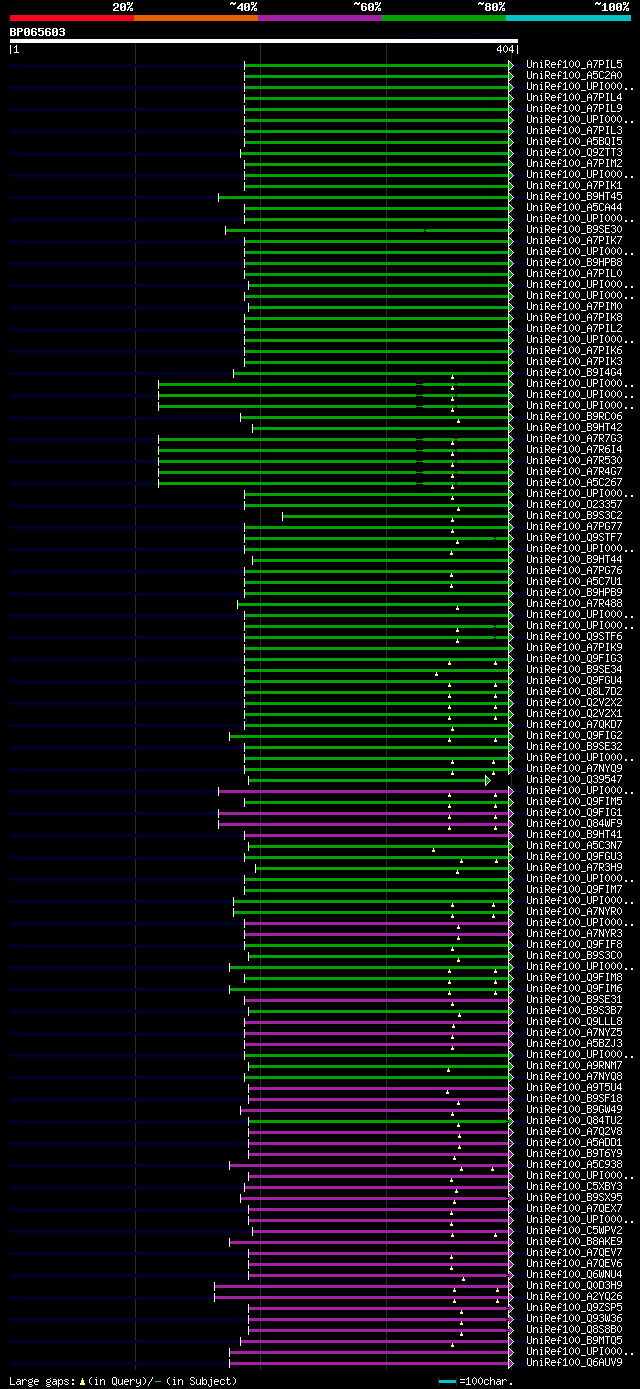Click the UniRef100_B9RC06 label
This screenshot has height=1389, width=640.
[x=574, y=416]
